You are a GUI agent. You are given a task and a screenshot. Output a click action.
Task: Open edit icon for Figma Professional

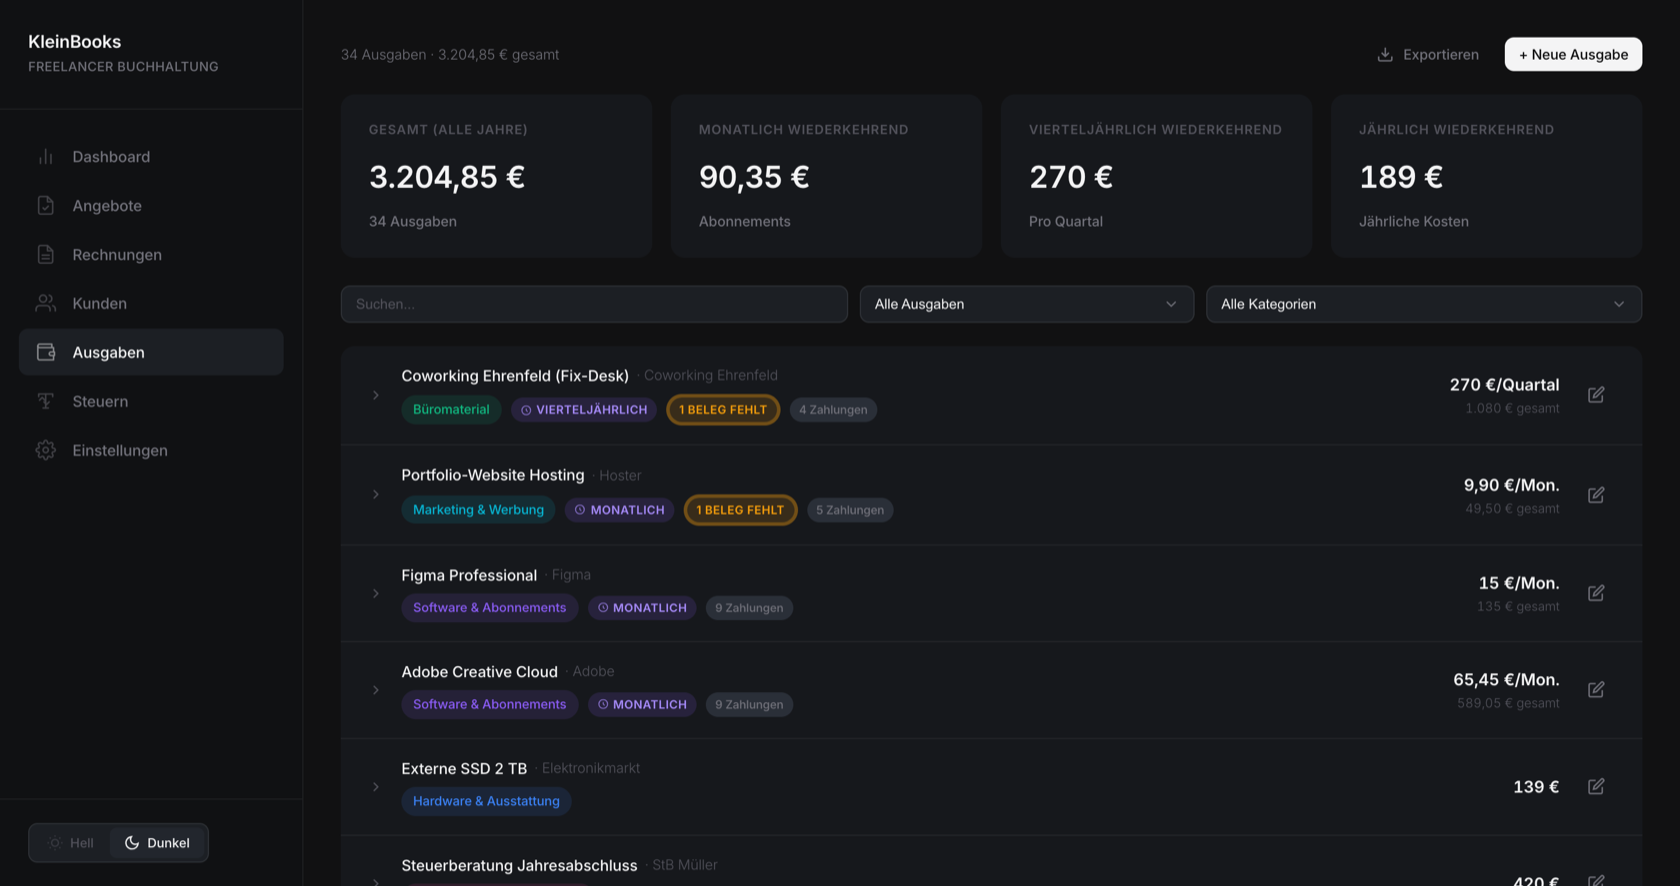coord(1596,593)
